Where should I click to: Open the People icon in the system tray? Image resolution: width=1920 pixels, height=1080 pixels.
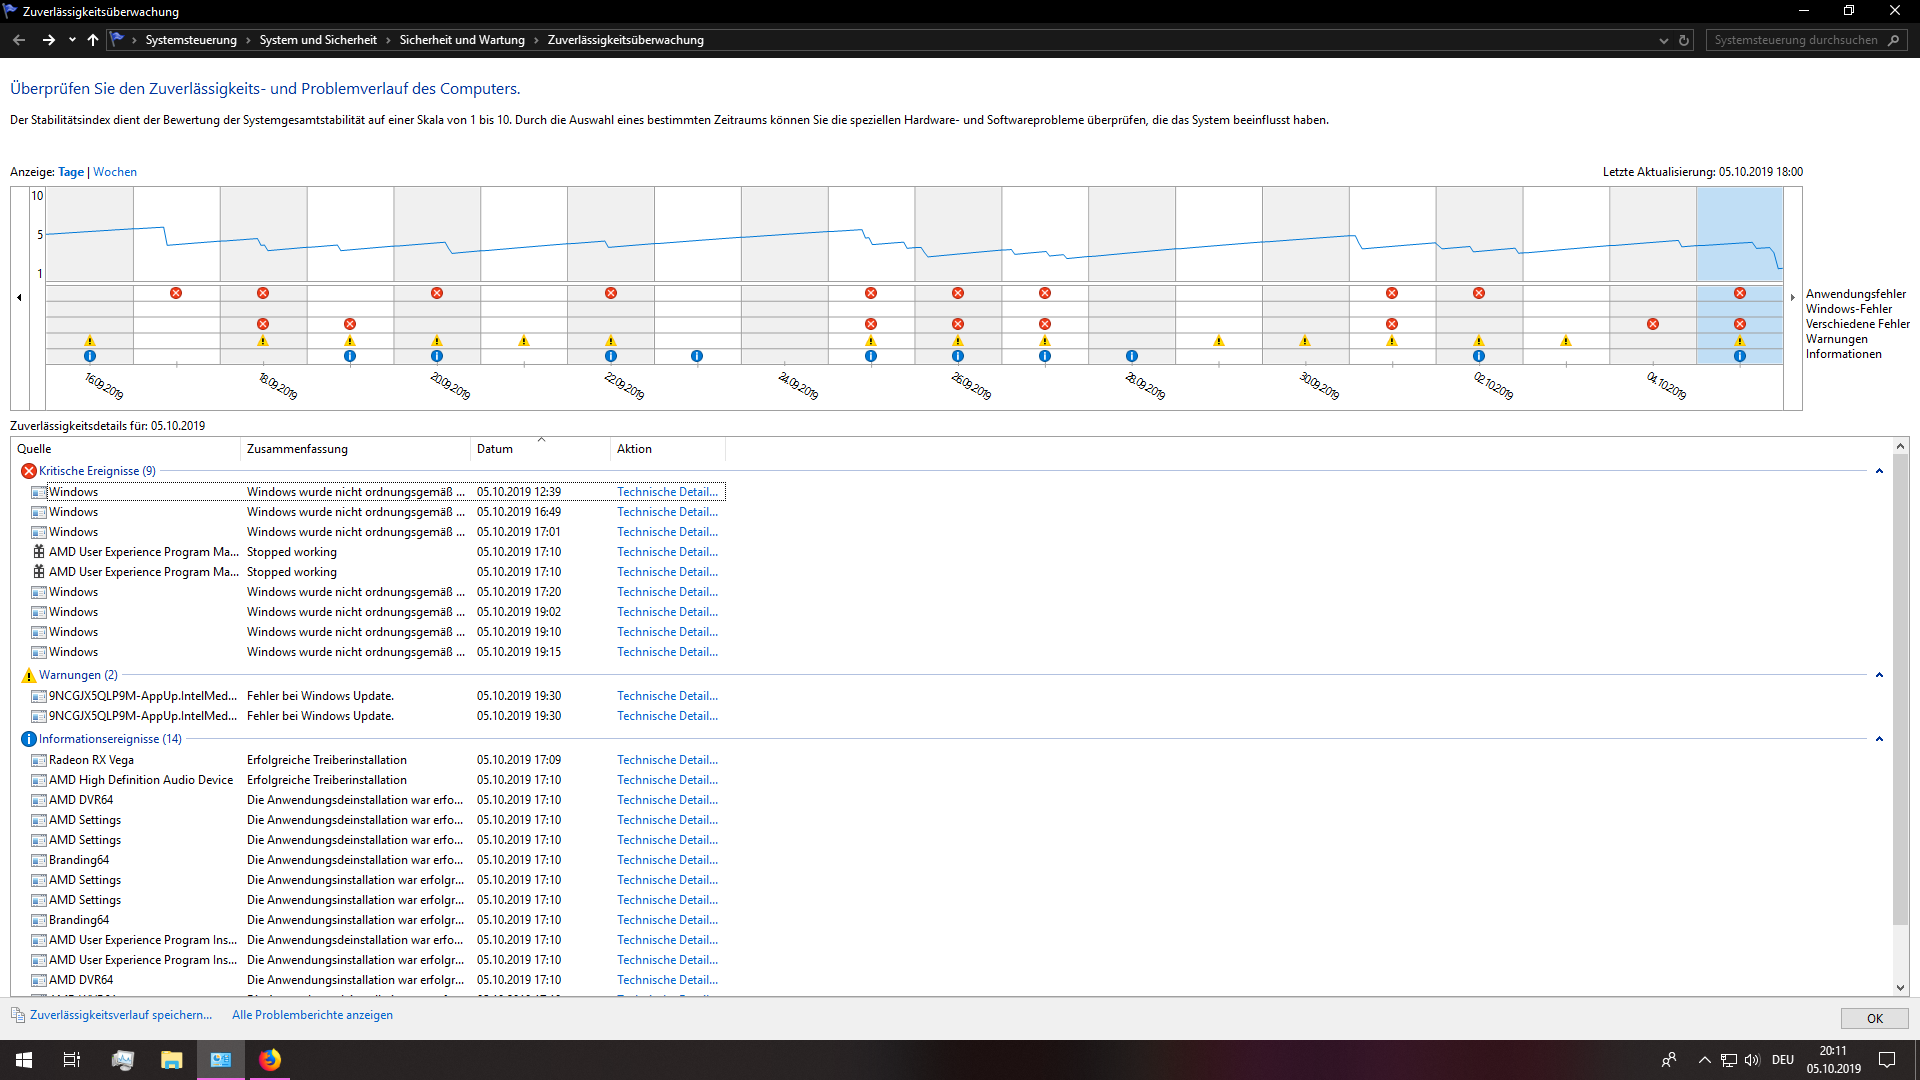(1669, 1060)
